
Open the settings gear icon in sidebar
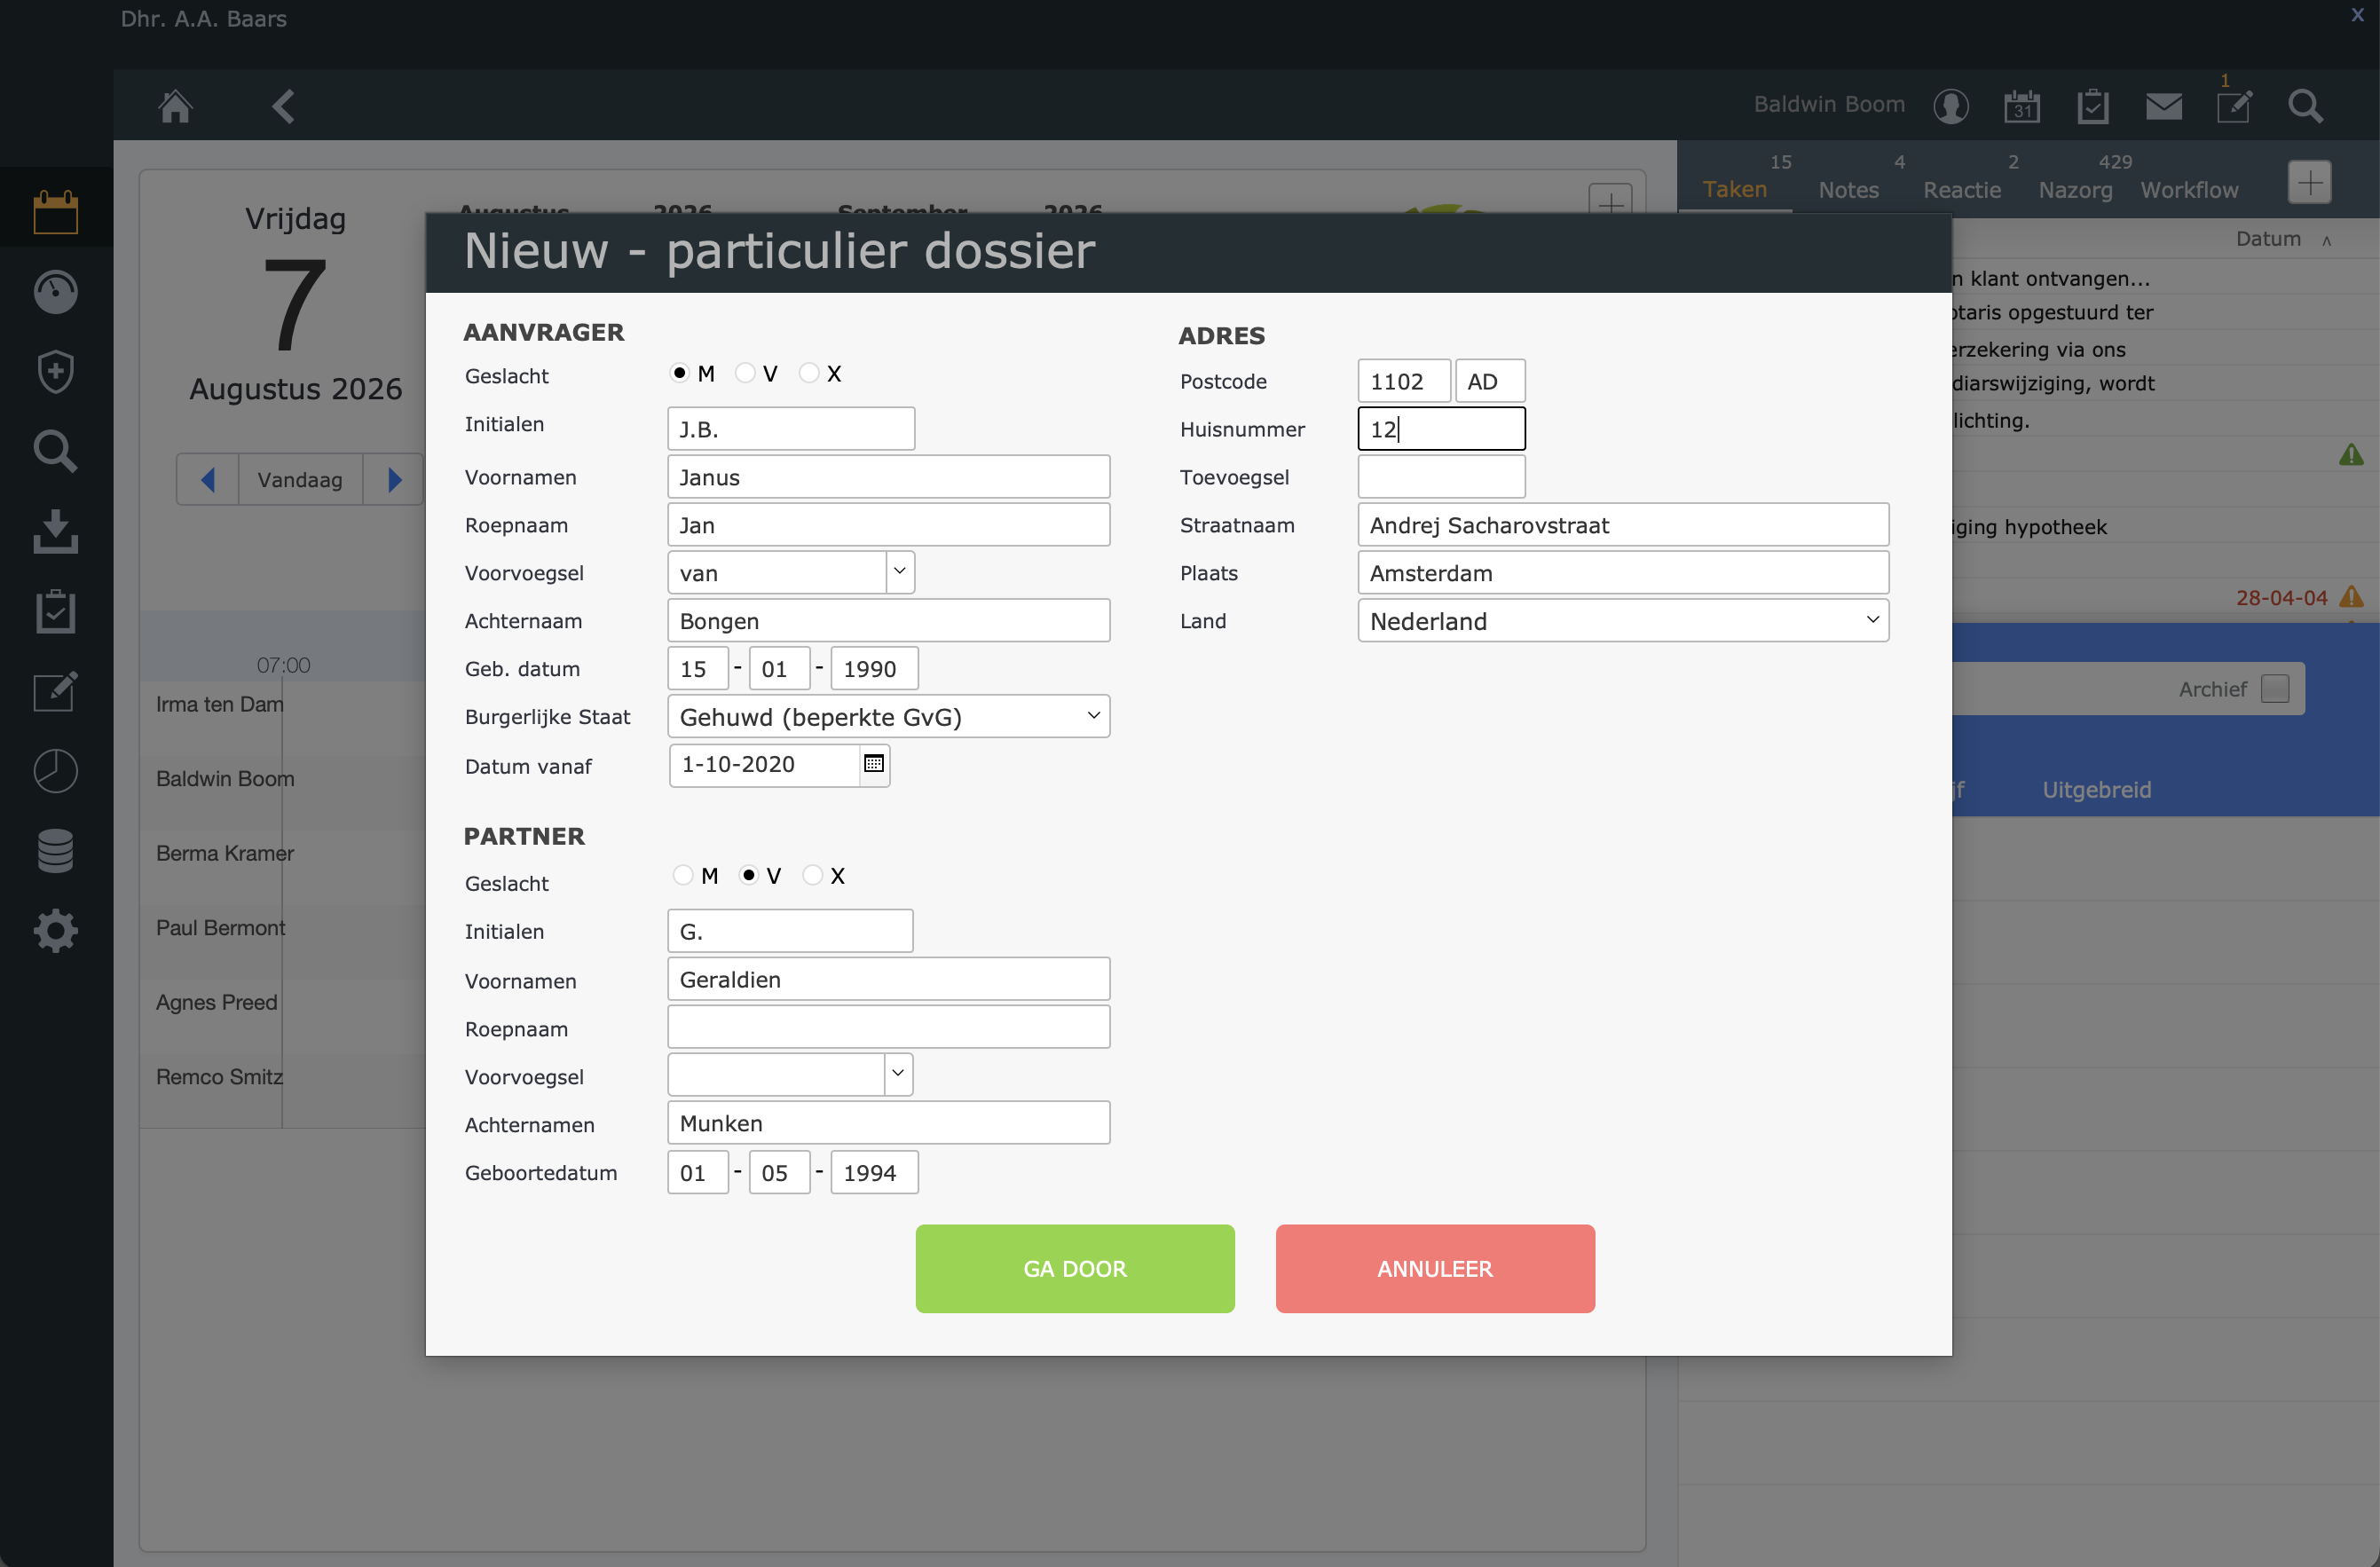pos(56,931)
